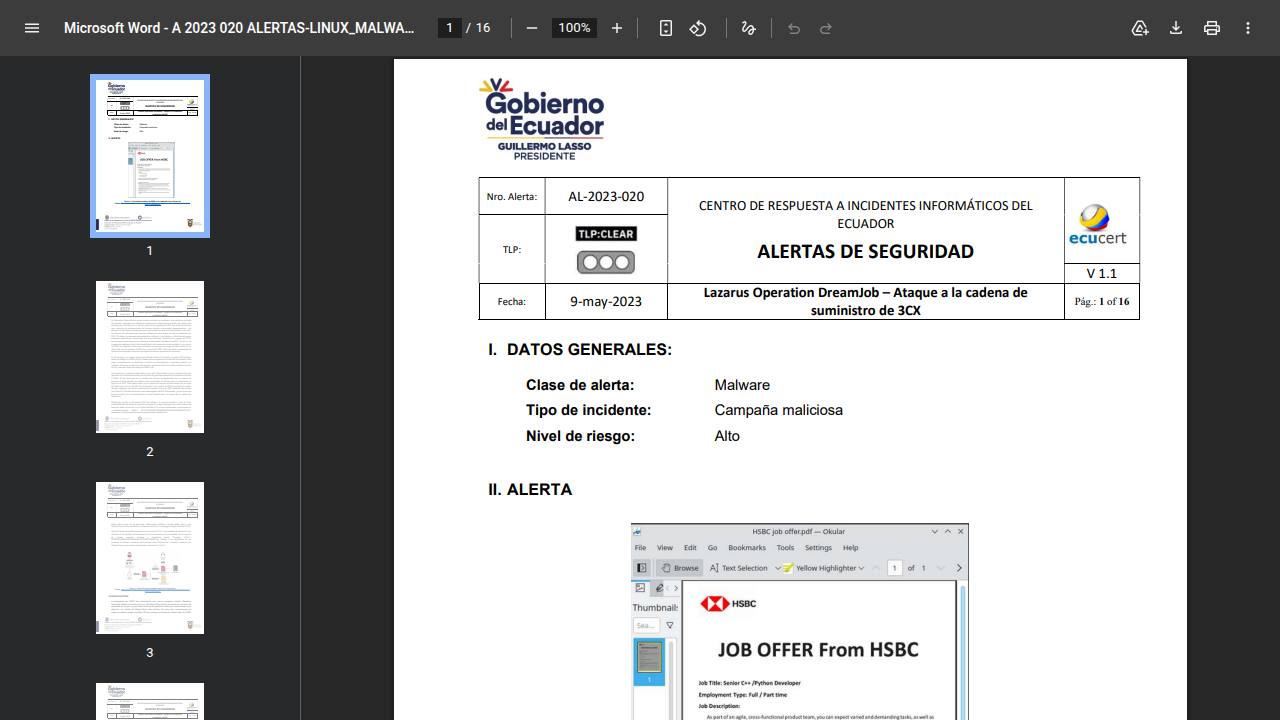Select page 1 thumbnail
Screen dimensions: 1280x720
coord(150,156)
